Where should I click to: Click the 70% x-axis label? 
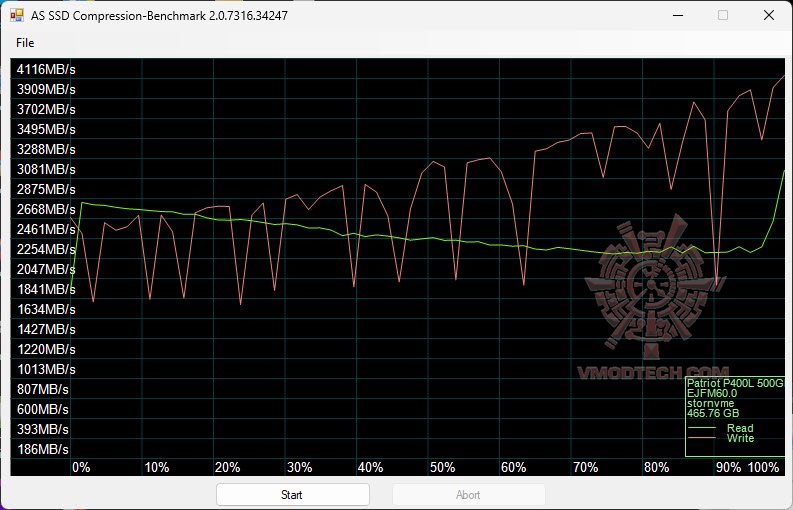[586, 467]
